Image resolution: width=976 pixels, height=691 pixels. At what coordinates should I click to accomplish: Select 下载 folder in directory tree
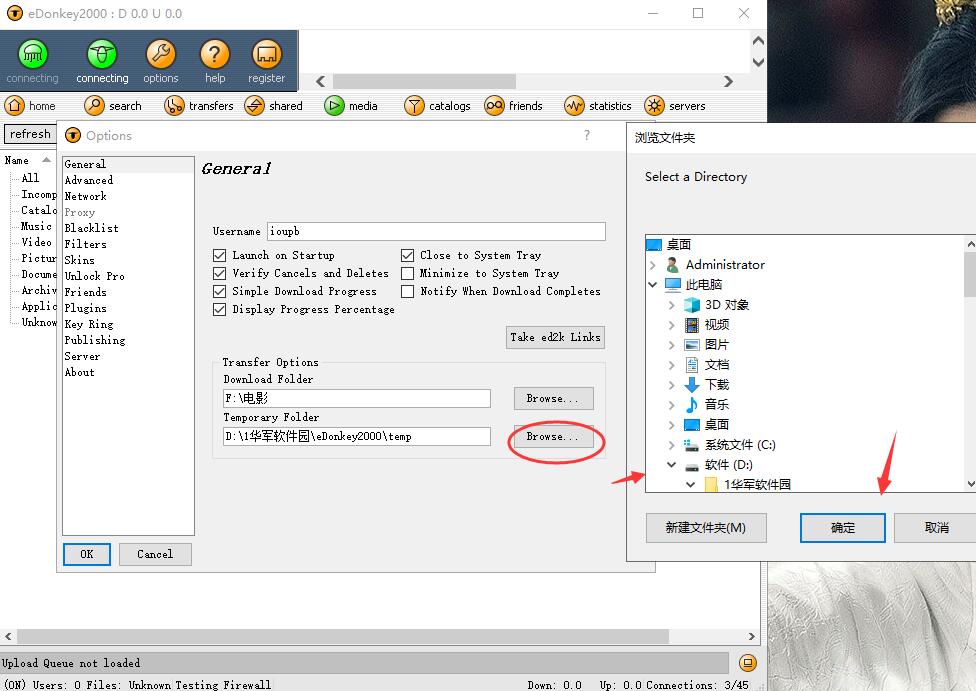tap(716, 384)
